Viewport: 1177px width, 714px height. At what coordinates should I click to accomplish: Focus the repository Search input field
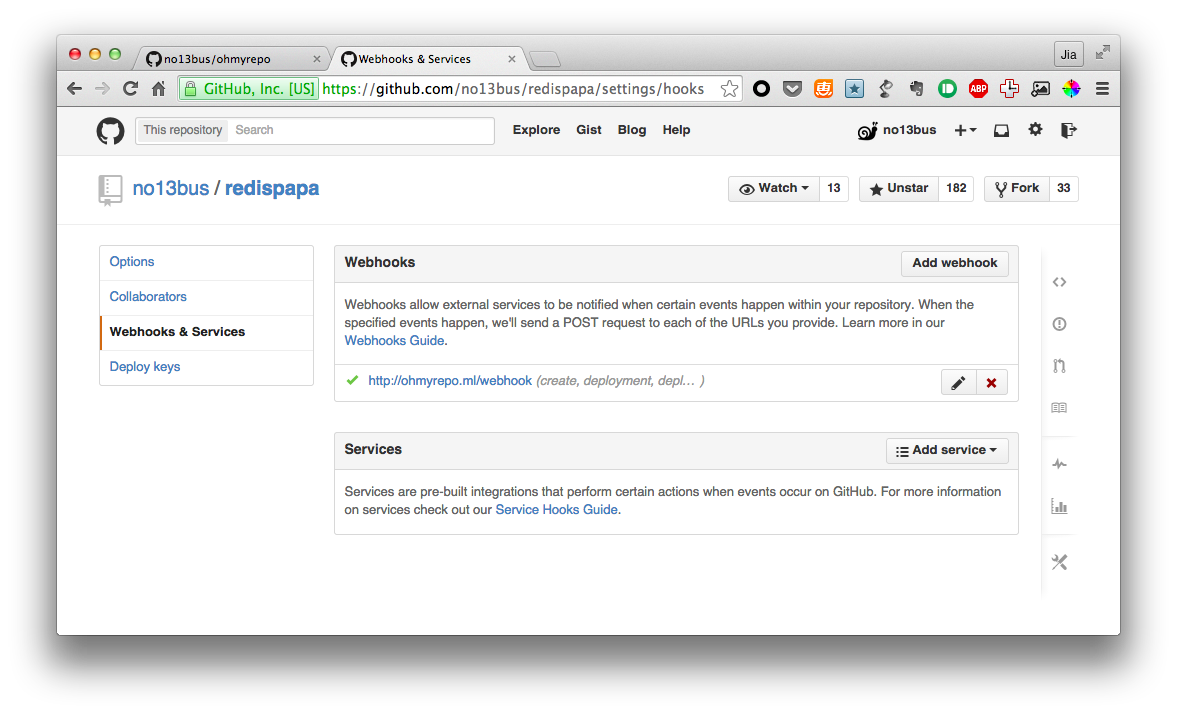pyautogui.click(x=360, y=131)
